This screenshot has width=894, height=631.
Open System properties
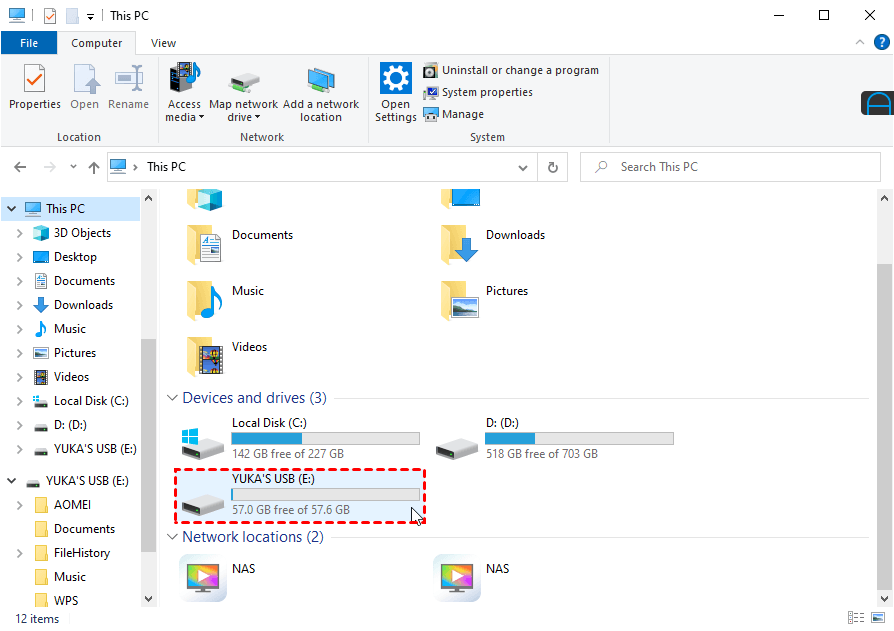(x=478, y=92)
